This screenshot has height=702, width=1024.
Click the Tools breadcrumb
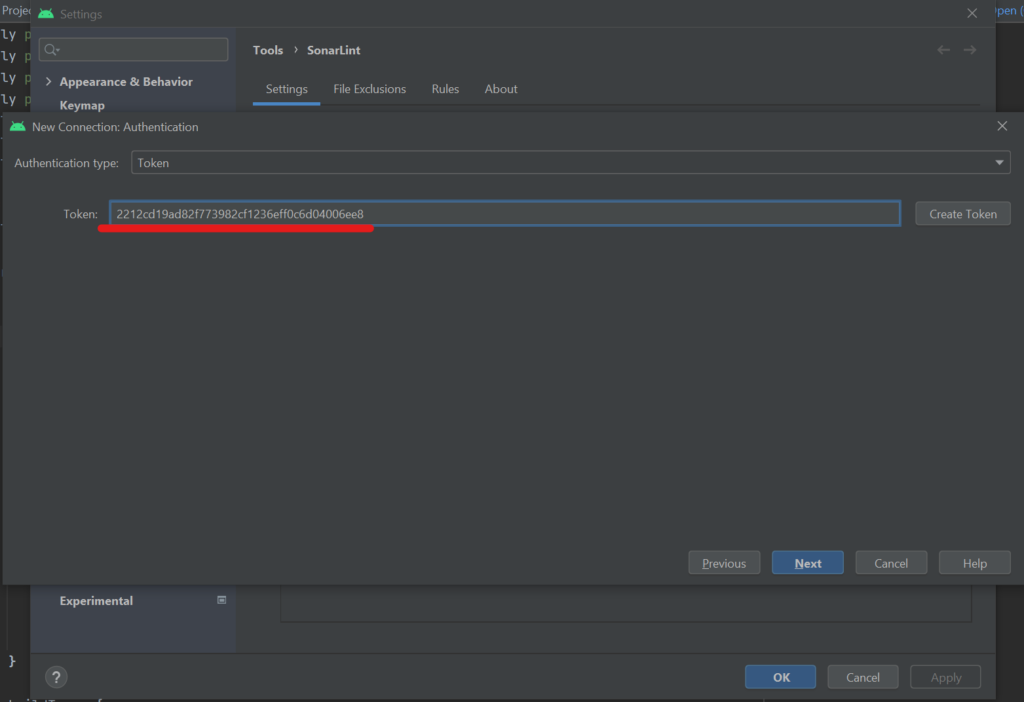pyautogui.click(x=268, y=50)
